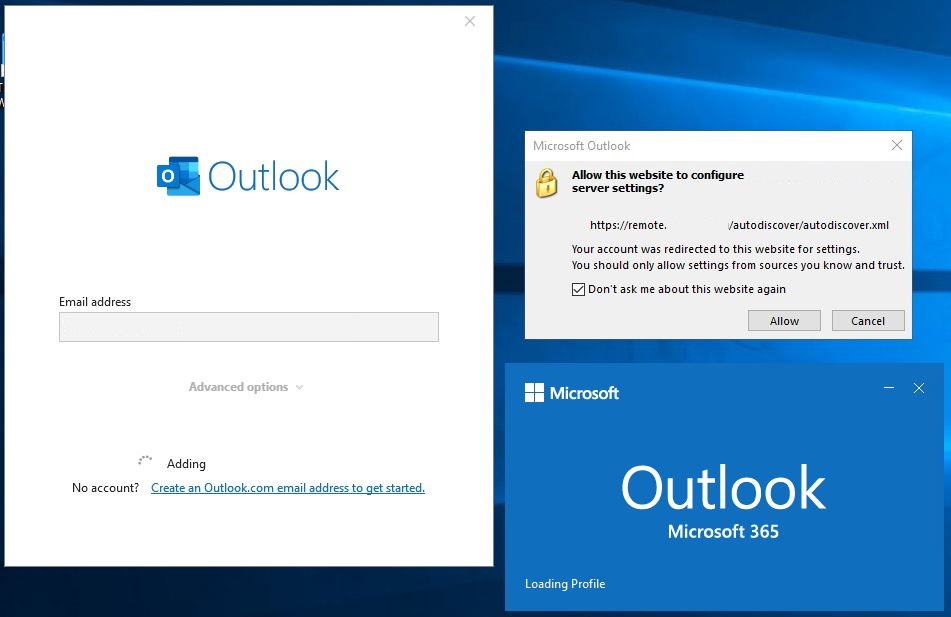Click the 'Email address' field label
Image resolution: width=951 pixels, height=617 pixels.
95,302
